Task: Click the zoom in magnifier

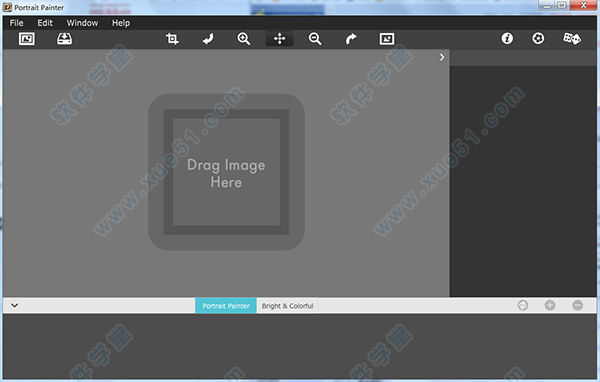Action: coord(244,39)
